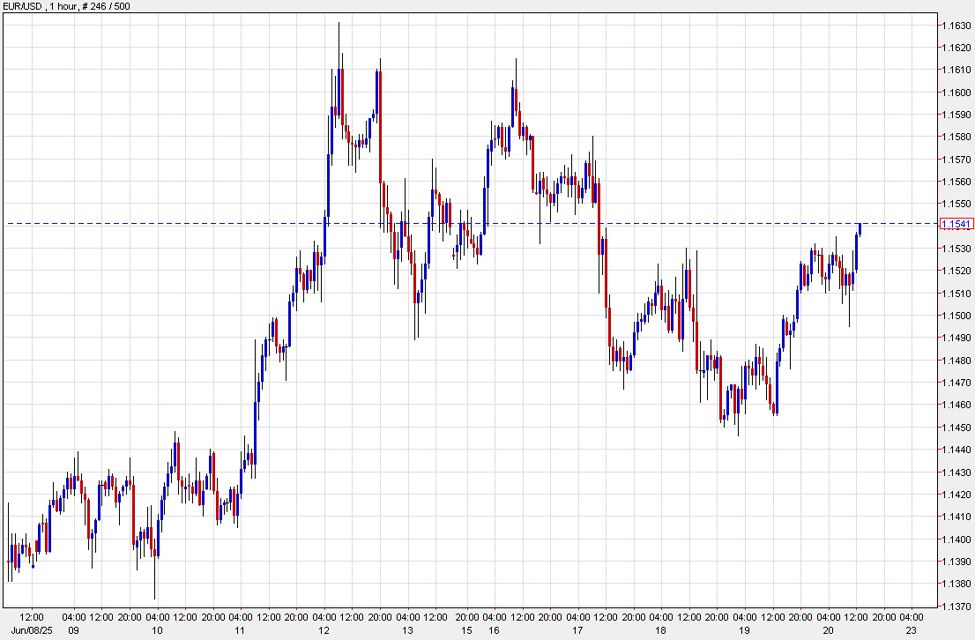Click date 12 on the time axis

point(323,632)
